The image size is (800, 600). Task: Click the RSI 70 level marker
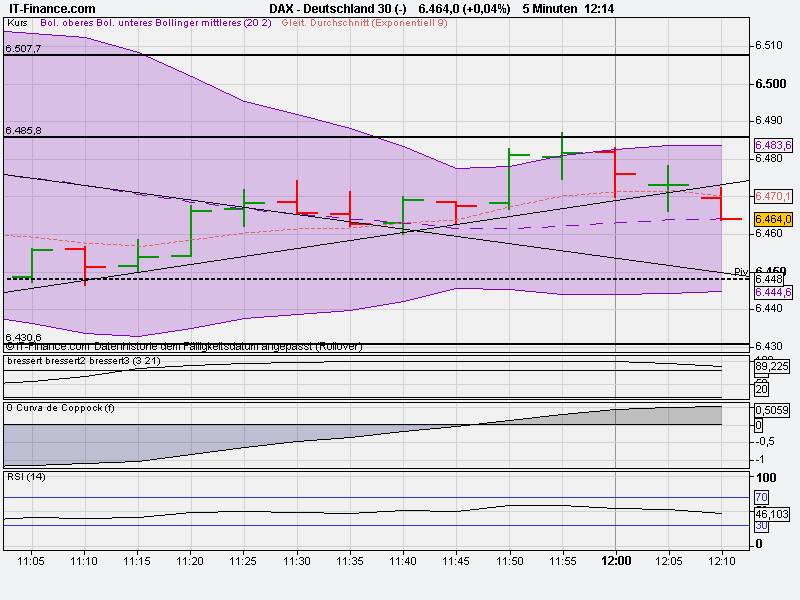coord(763,497)
